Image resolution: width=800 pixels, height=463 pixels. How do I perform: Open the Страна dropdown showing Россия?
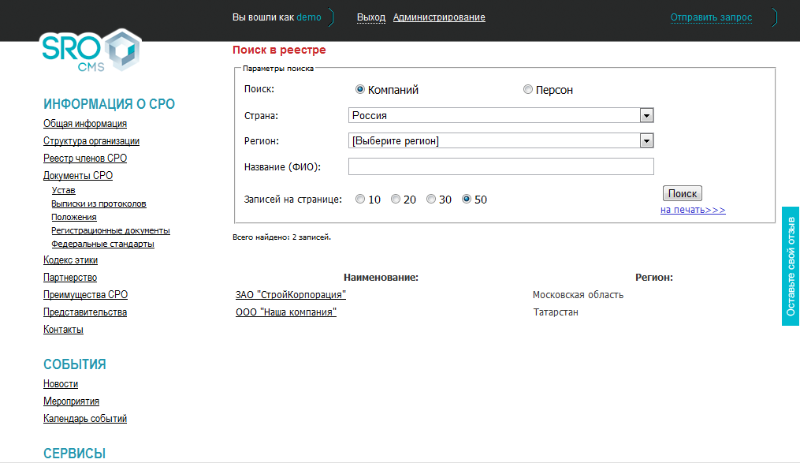500,115
